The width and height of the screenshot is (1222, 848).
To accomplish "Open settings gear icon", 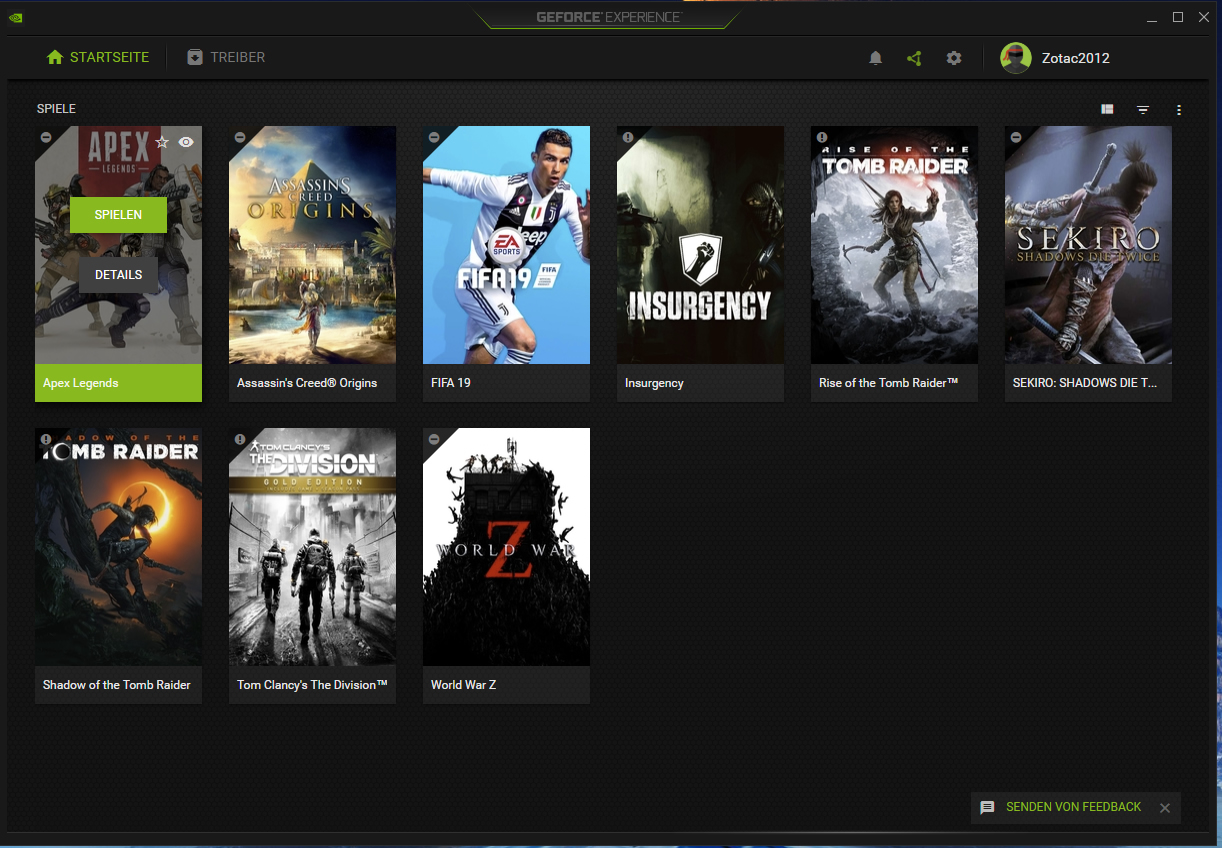I will point(954,58).
